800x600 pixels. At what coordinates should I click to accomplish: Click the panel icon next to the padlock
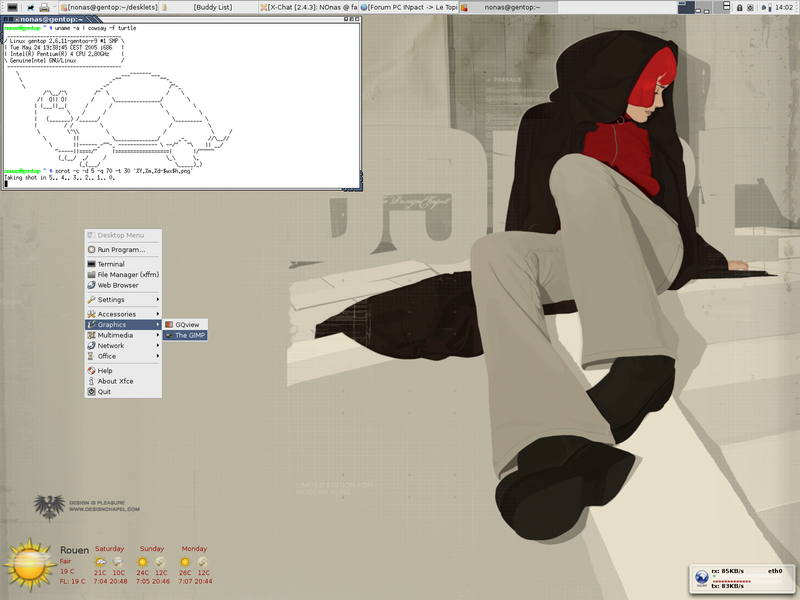[x=750, y=8]
